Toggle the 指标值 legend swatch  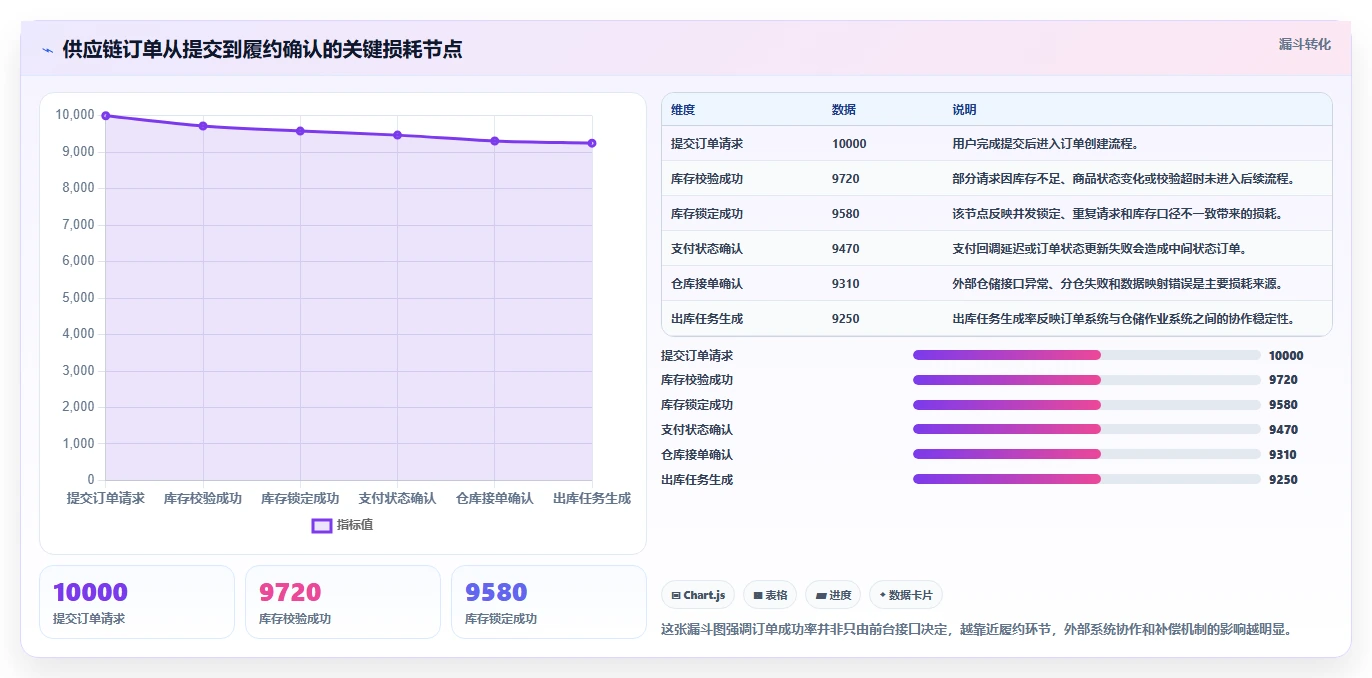tap(322, 525)
